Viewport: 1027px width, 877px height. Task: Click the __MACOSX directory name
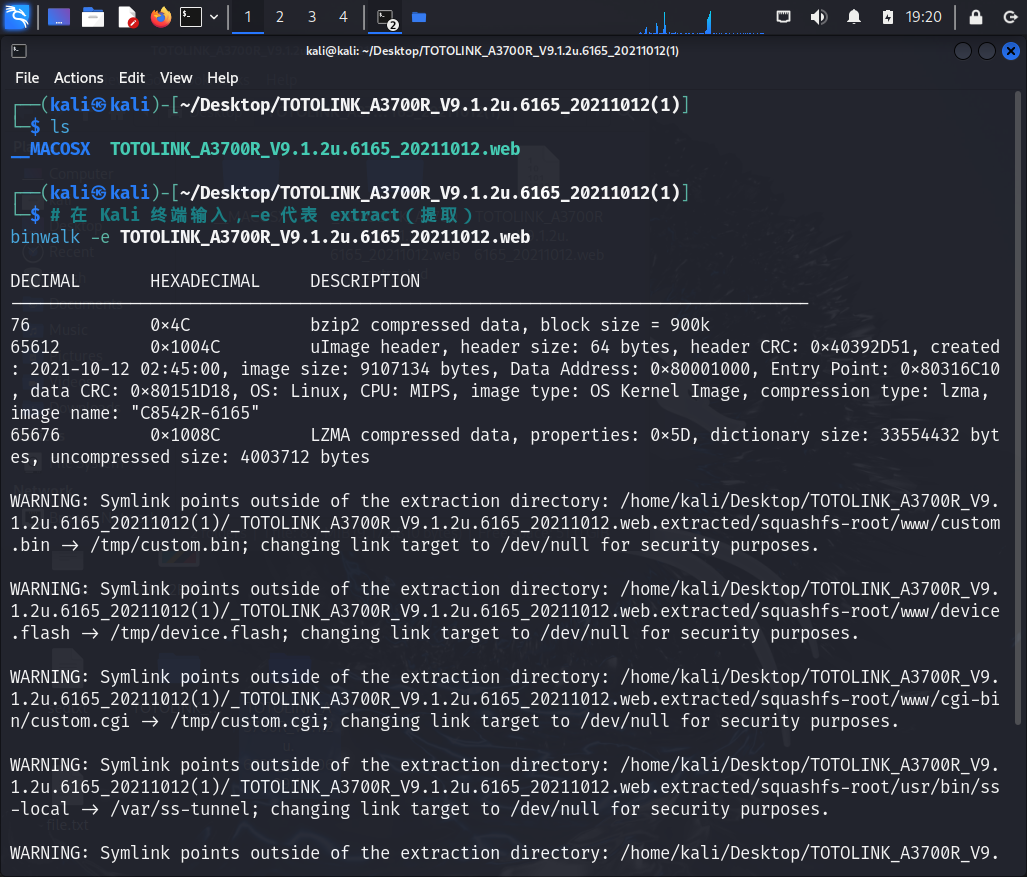[x=51, y=149]
